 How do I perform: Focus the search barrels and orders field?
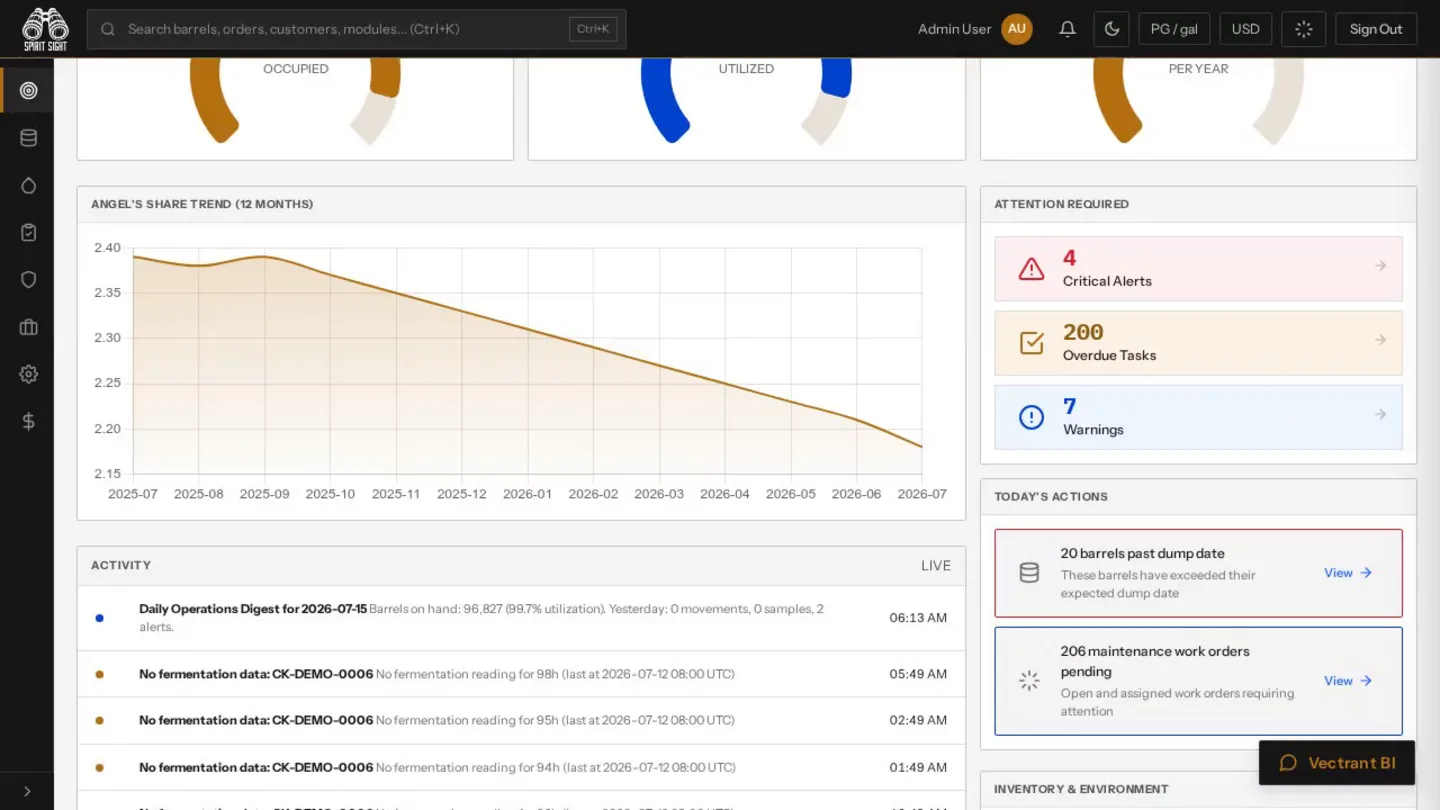(357, 29)
